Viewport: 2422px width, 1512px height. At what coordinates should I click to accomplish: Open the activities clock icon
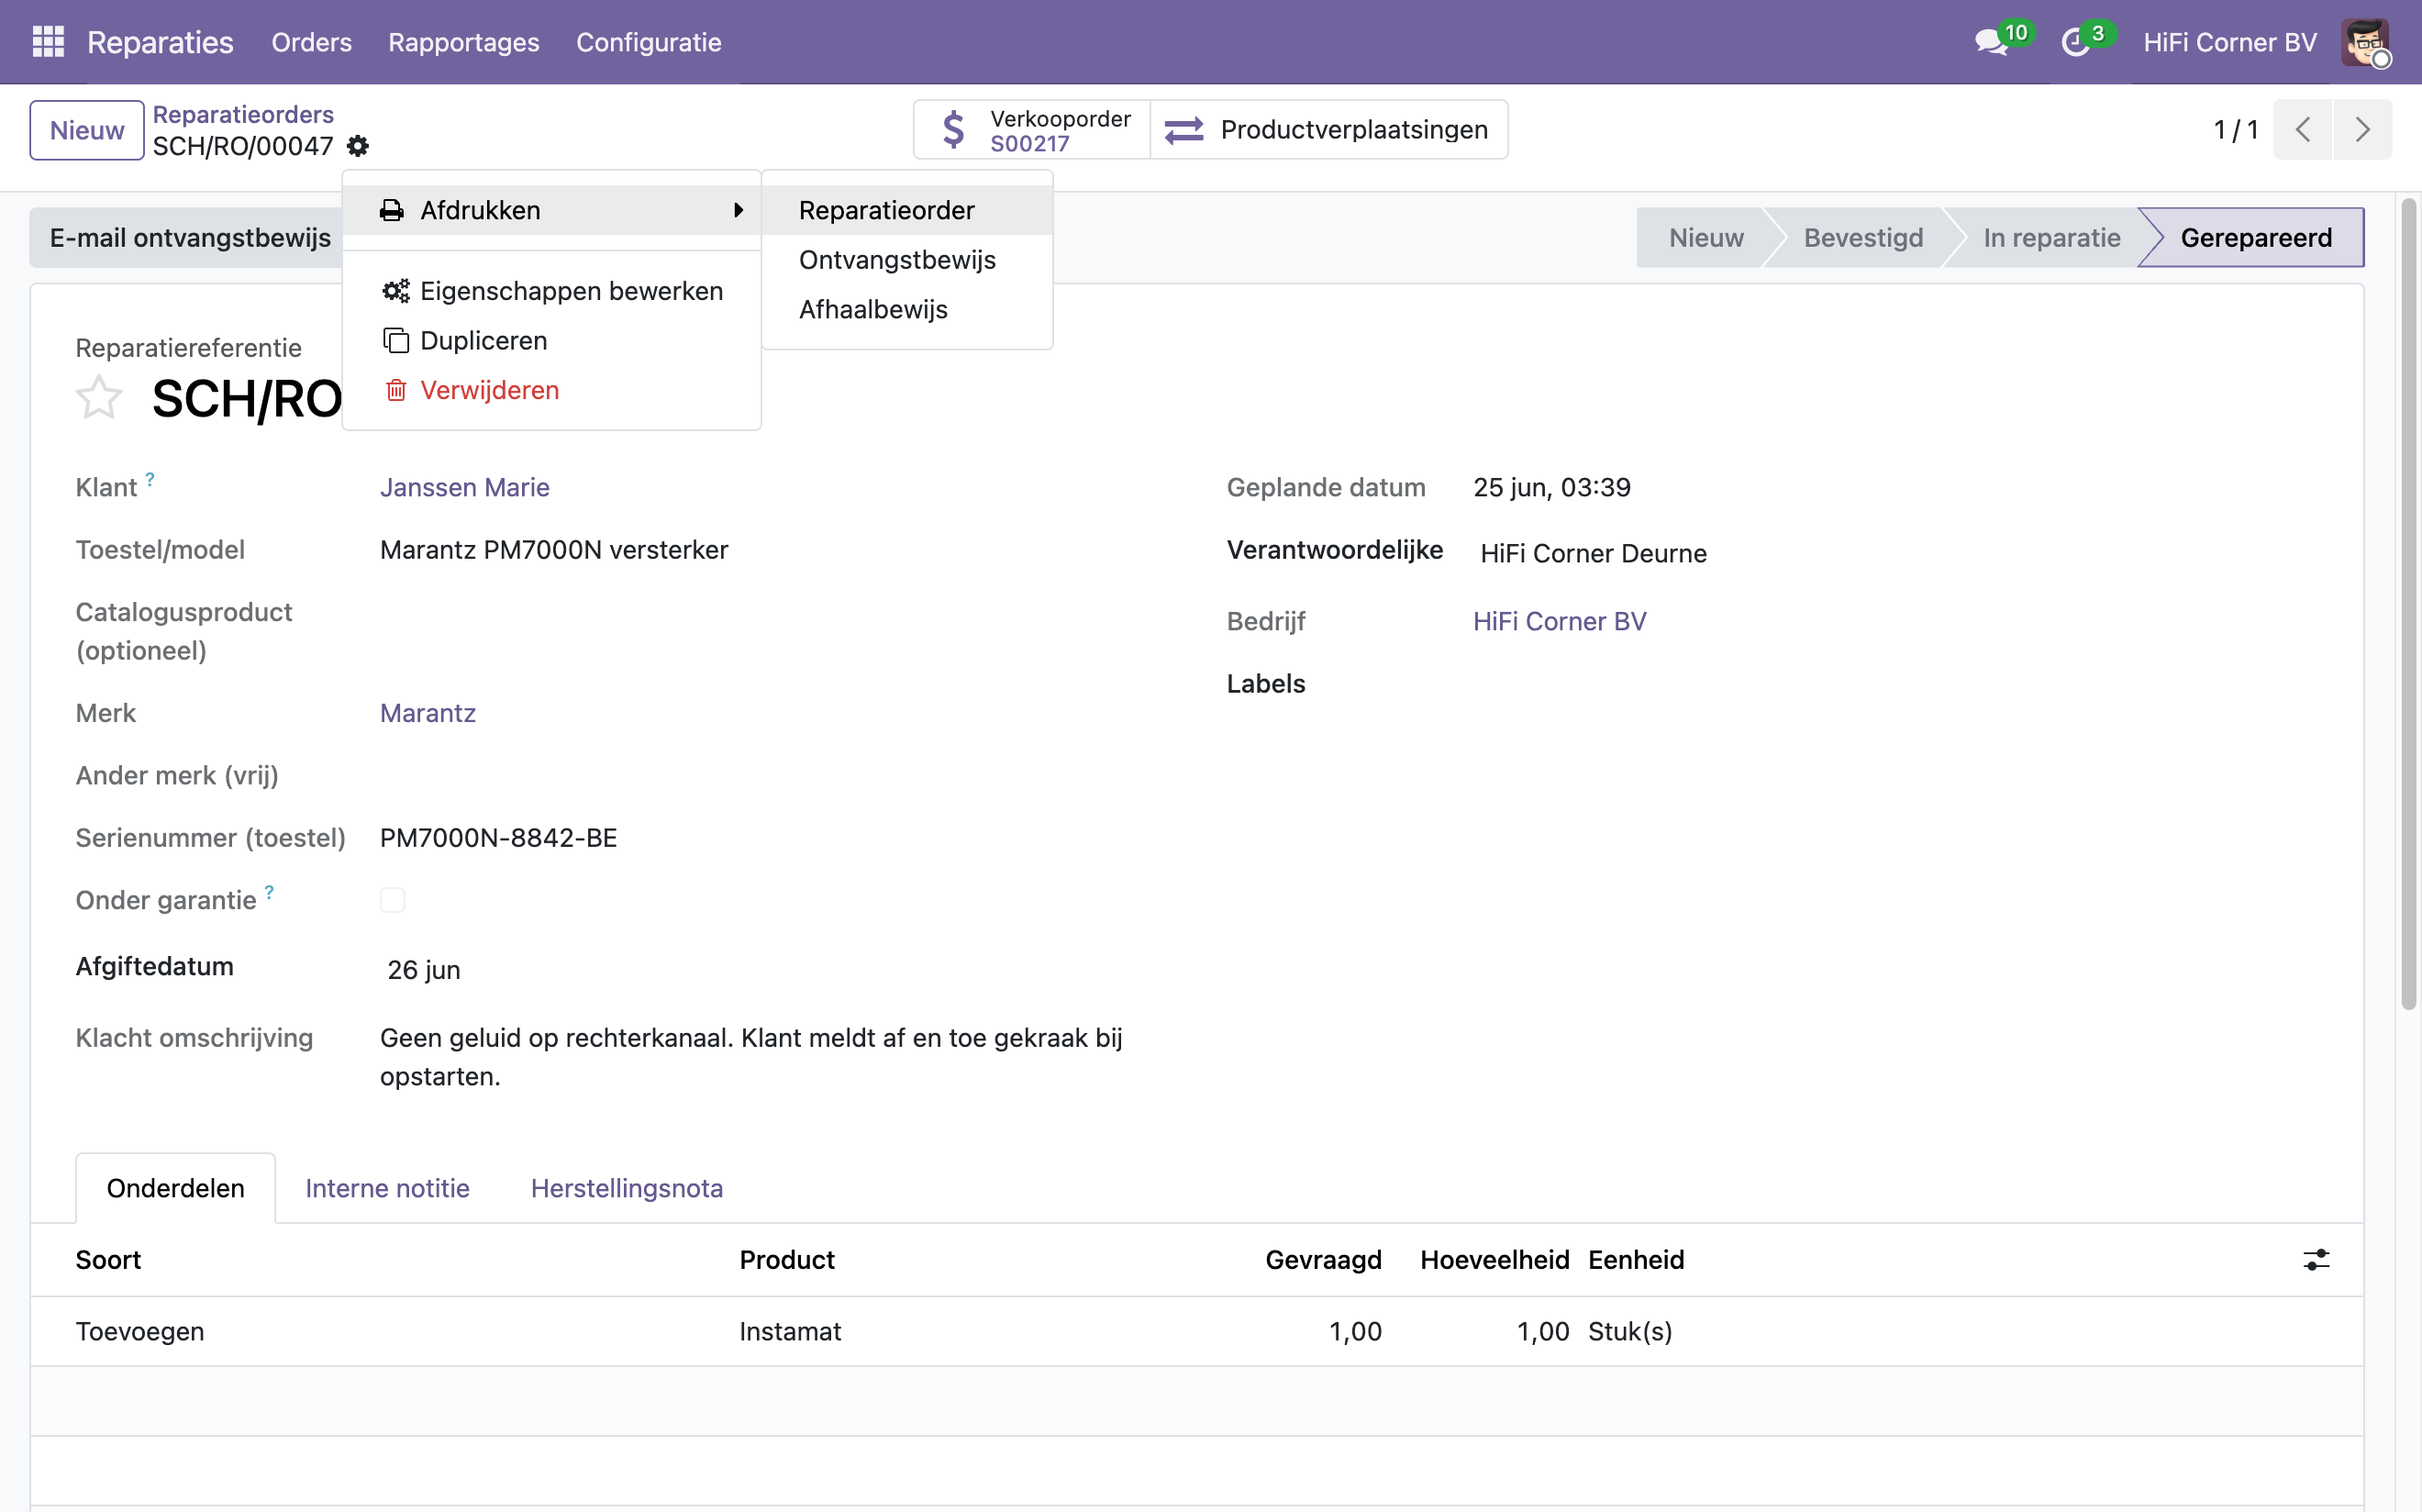[2076, 42]
